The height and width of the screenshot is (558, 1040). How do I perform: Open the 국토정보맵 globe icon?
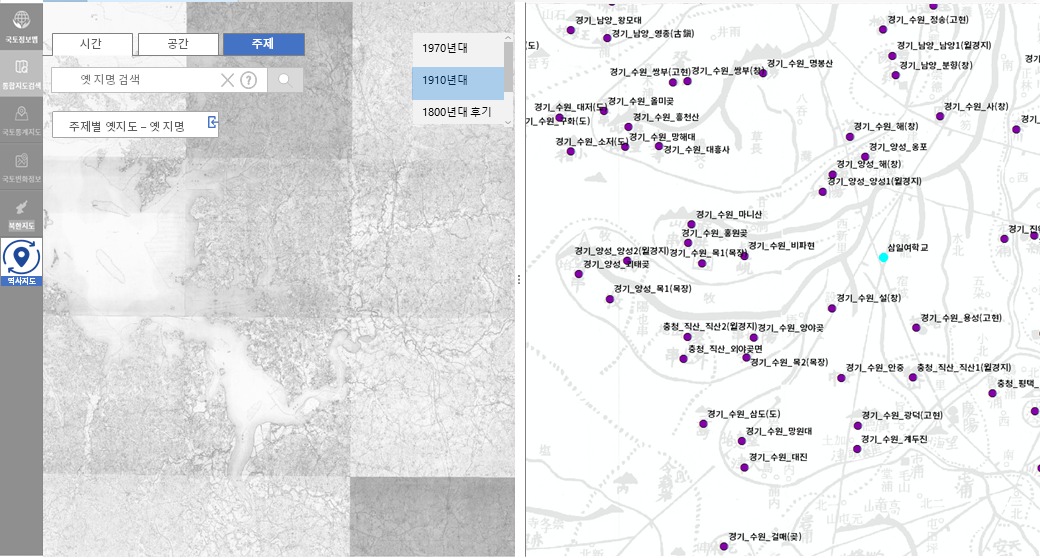click(21, 24)
